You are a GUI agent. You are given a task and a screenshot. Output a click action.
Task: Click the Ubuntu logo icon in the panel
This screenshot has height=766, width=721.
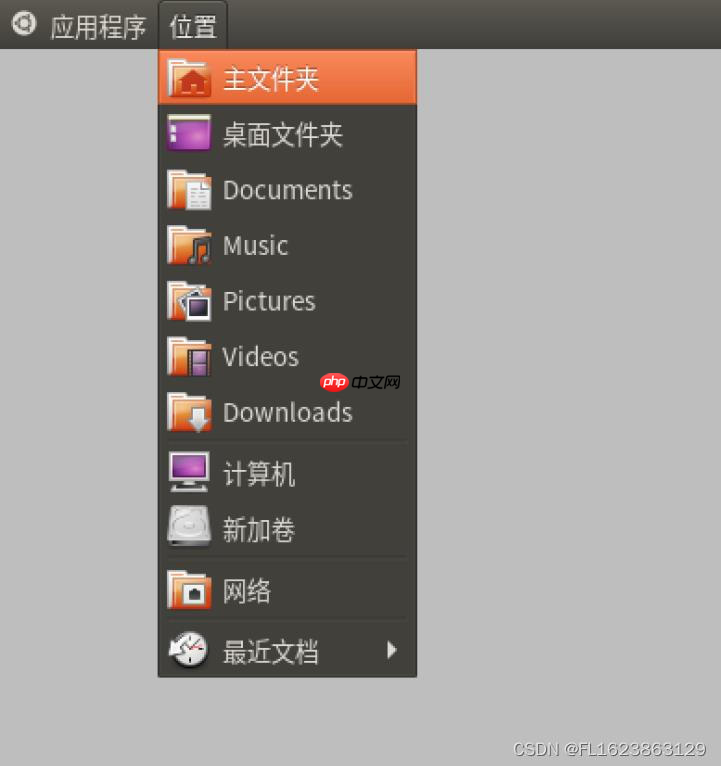(x=24, y=23)
